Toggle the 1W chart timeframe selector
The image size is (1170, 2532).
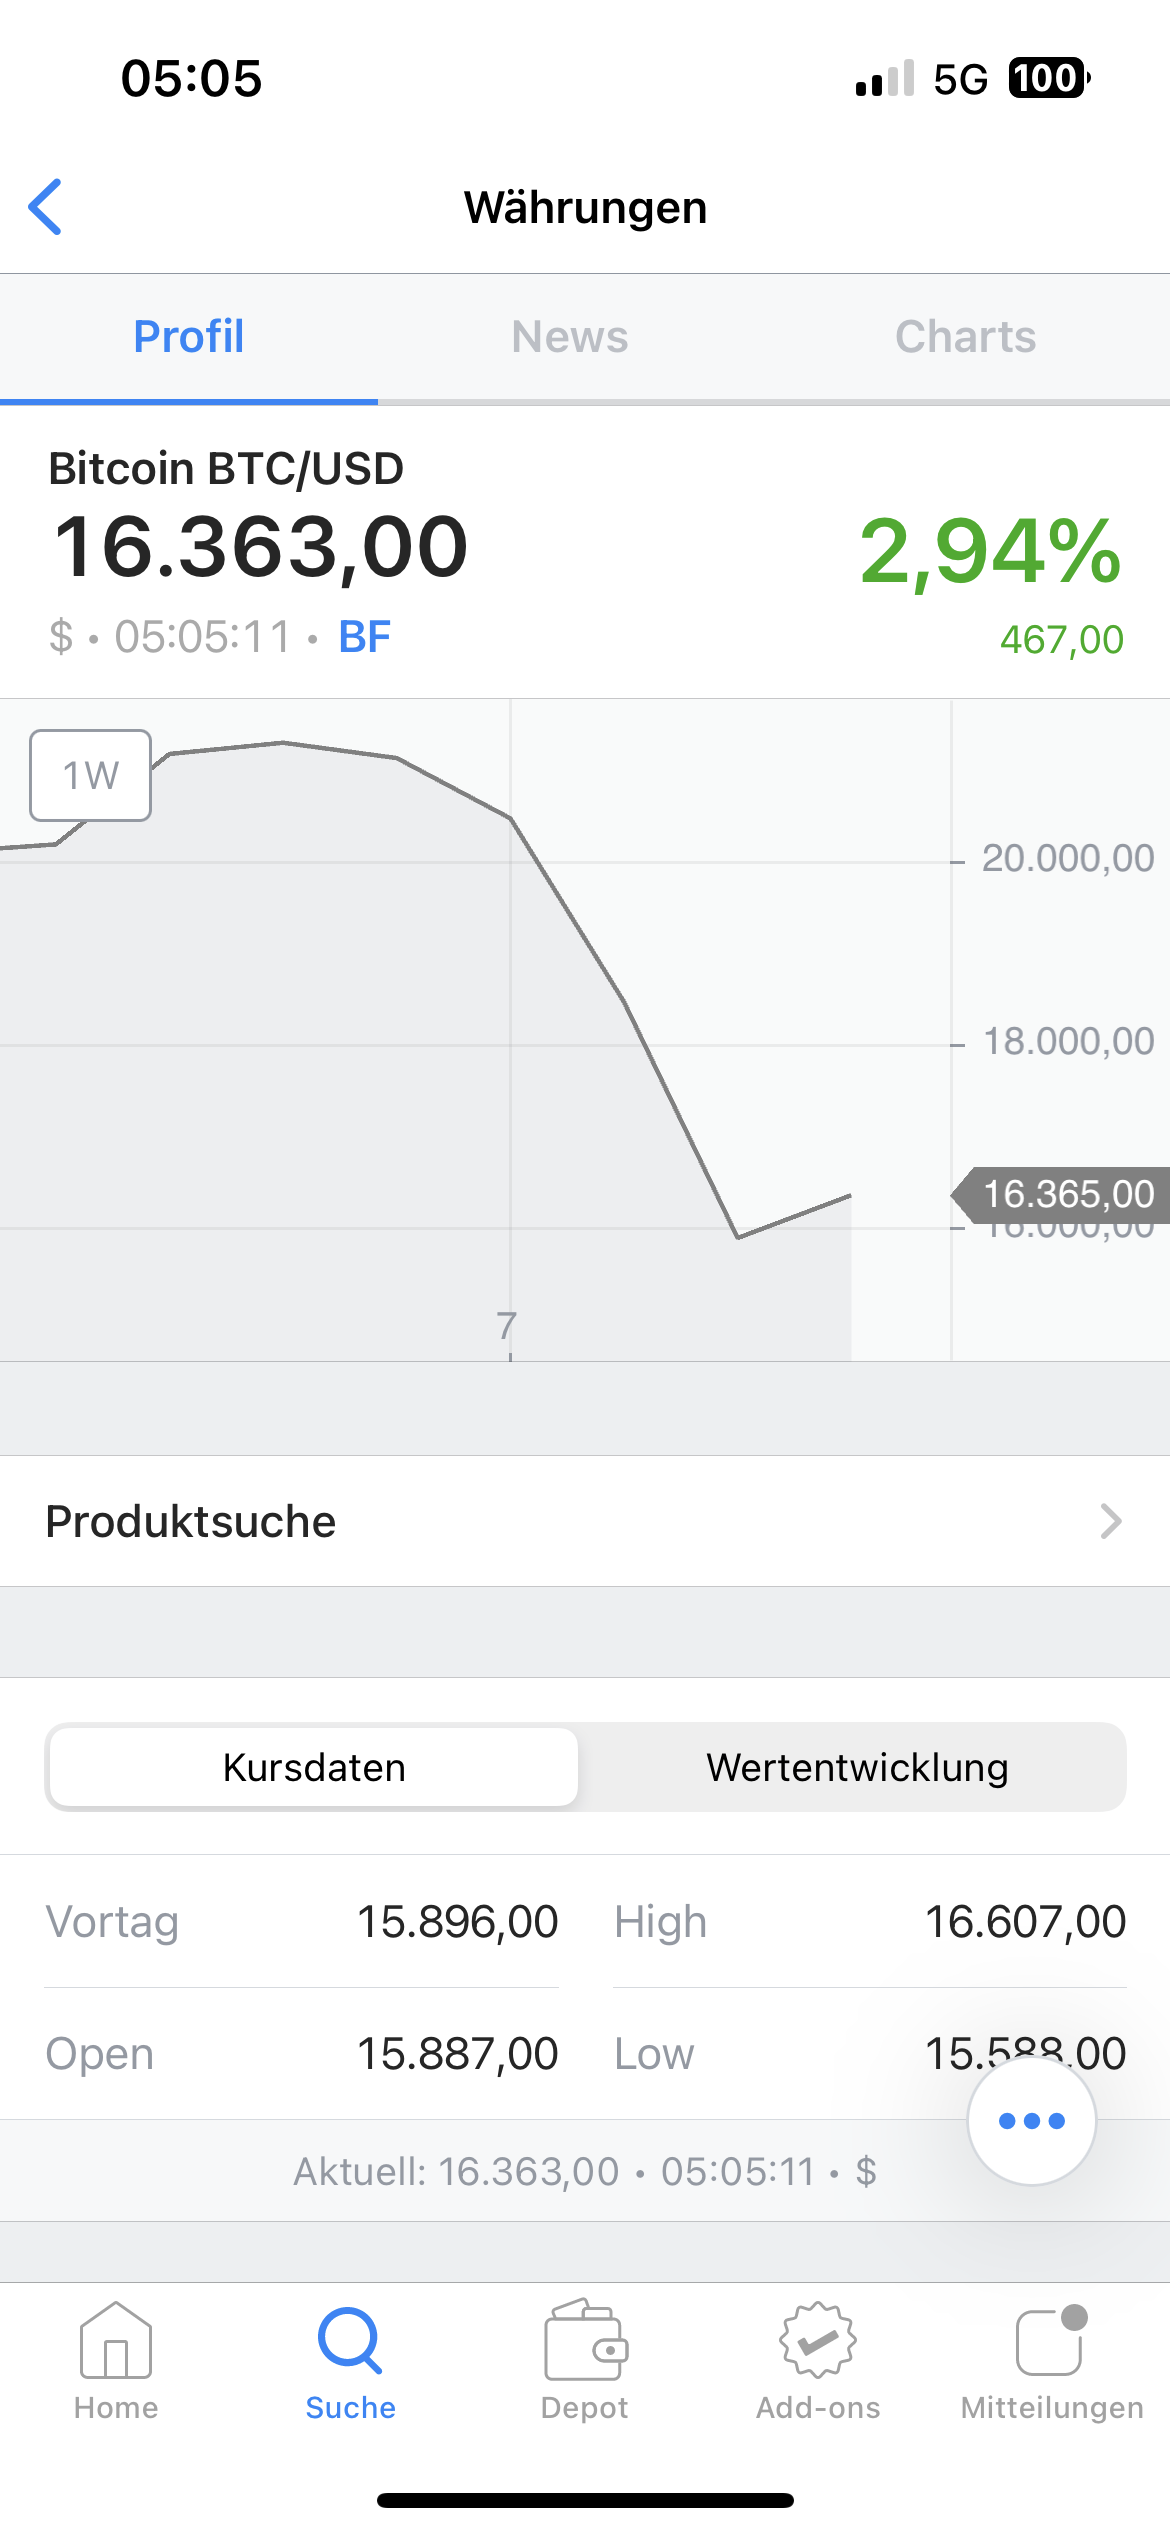(91, 775)
